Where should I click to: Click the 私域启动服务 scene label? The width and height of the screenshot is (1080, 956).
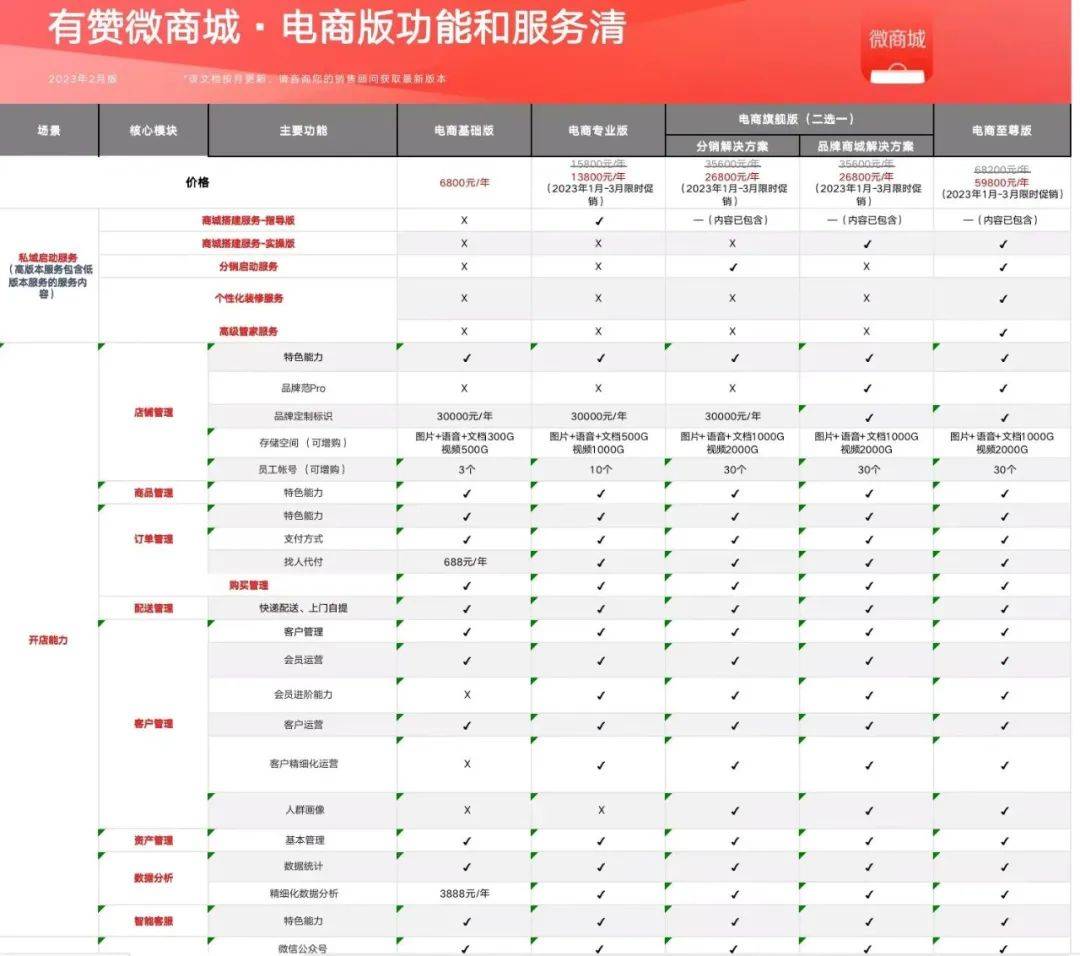click(48, 257)
